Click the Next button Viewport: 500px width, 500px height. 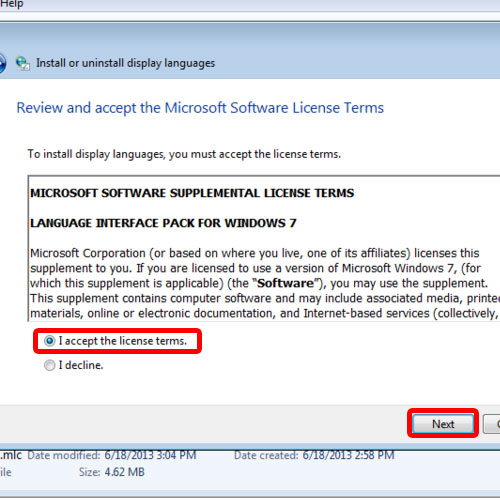point(443,424)
